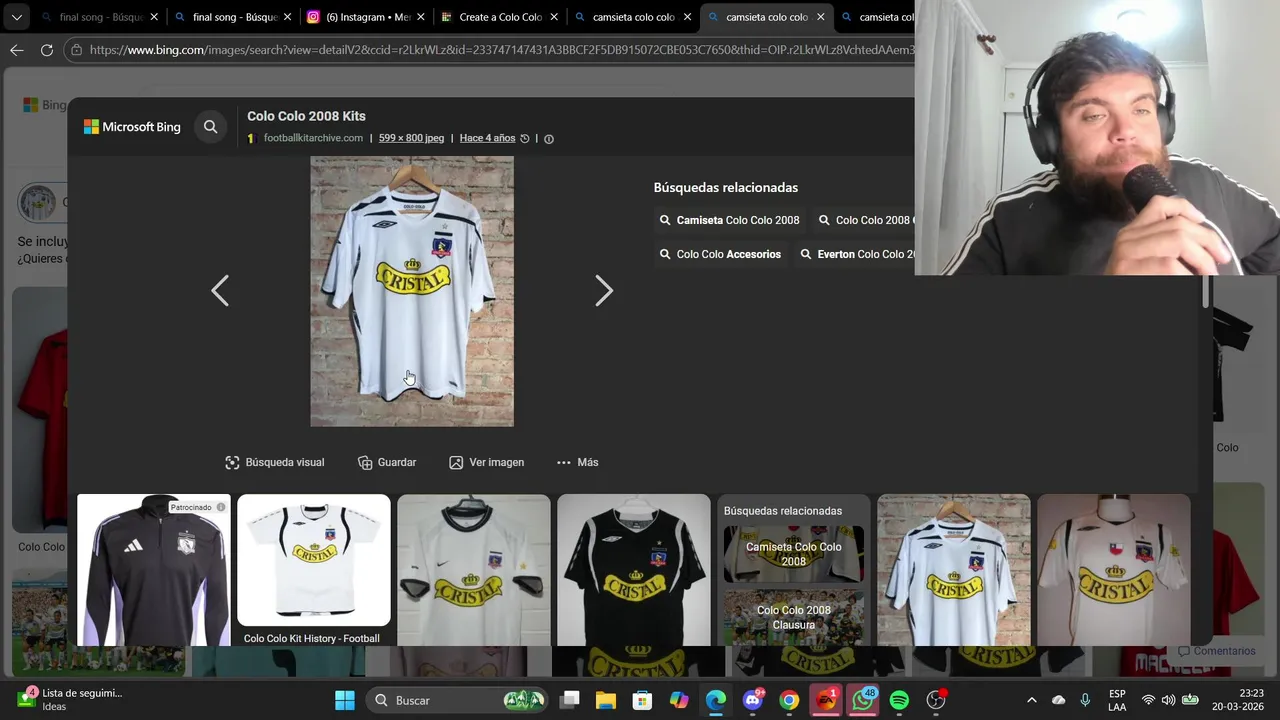Reload the page
Image resolution: width=1280 pixels, height=720 pixels.
click(x=47, y=49)
